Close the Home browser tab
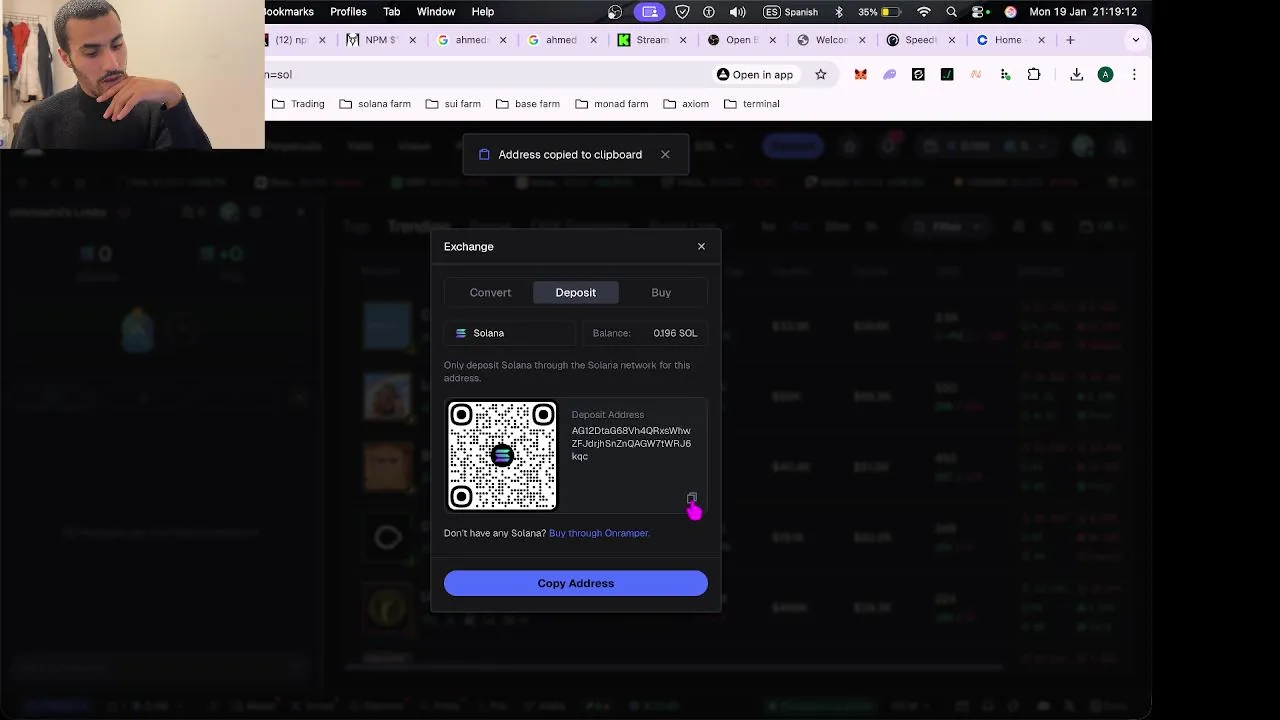The image size is (1280, 720). [1041, 40]
